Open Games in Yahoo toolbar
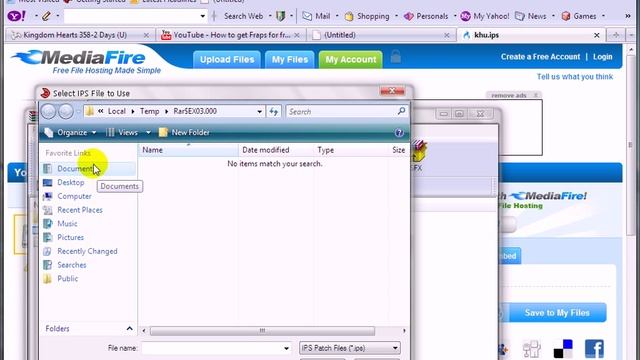The image size is (640, 360). (x=580, y=16)
